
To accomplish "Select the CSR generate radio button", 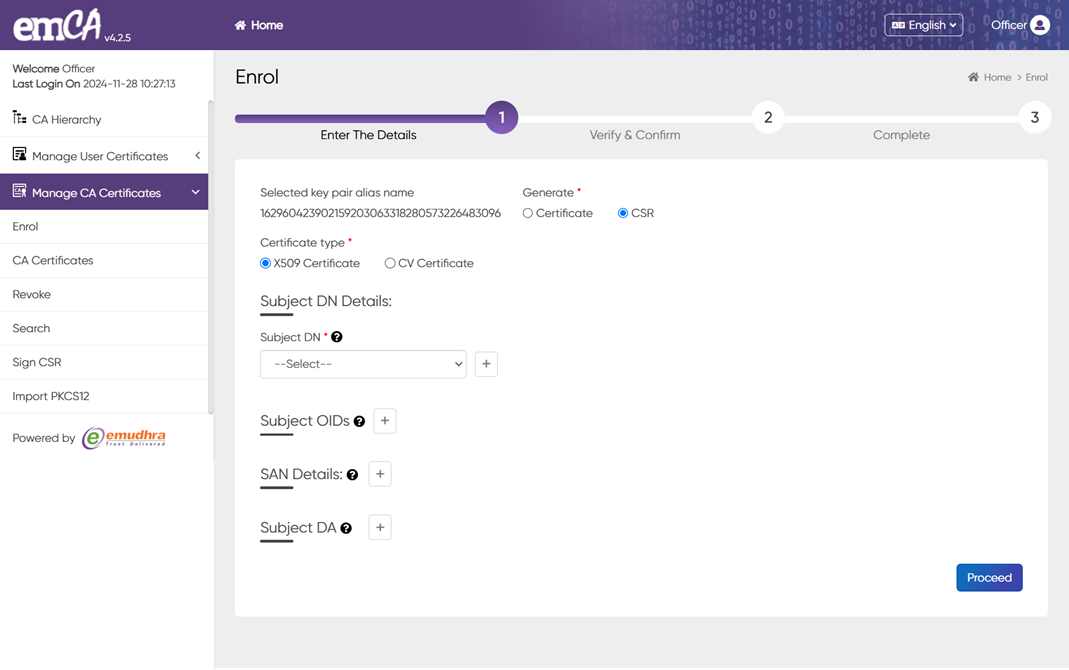I will 623,213.
